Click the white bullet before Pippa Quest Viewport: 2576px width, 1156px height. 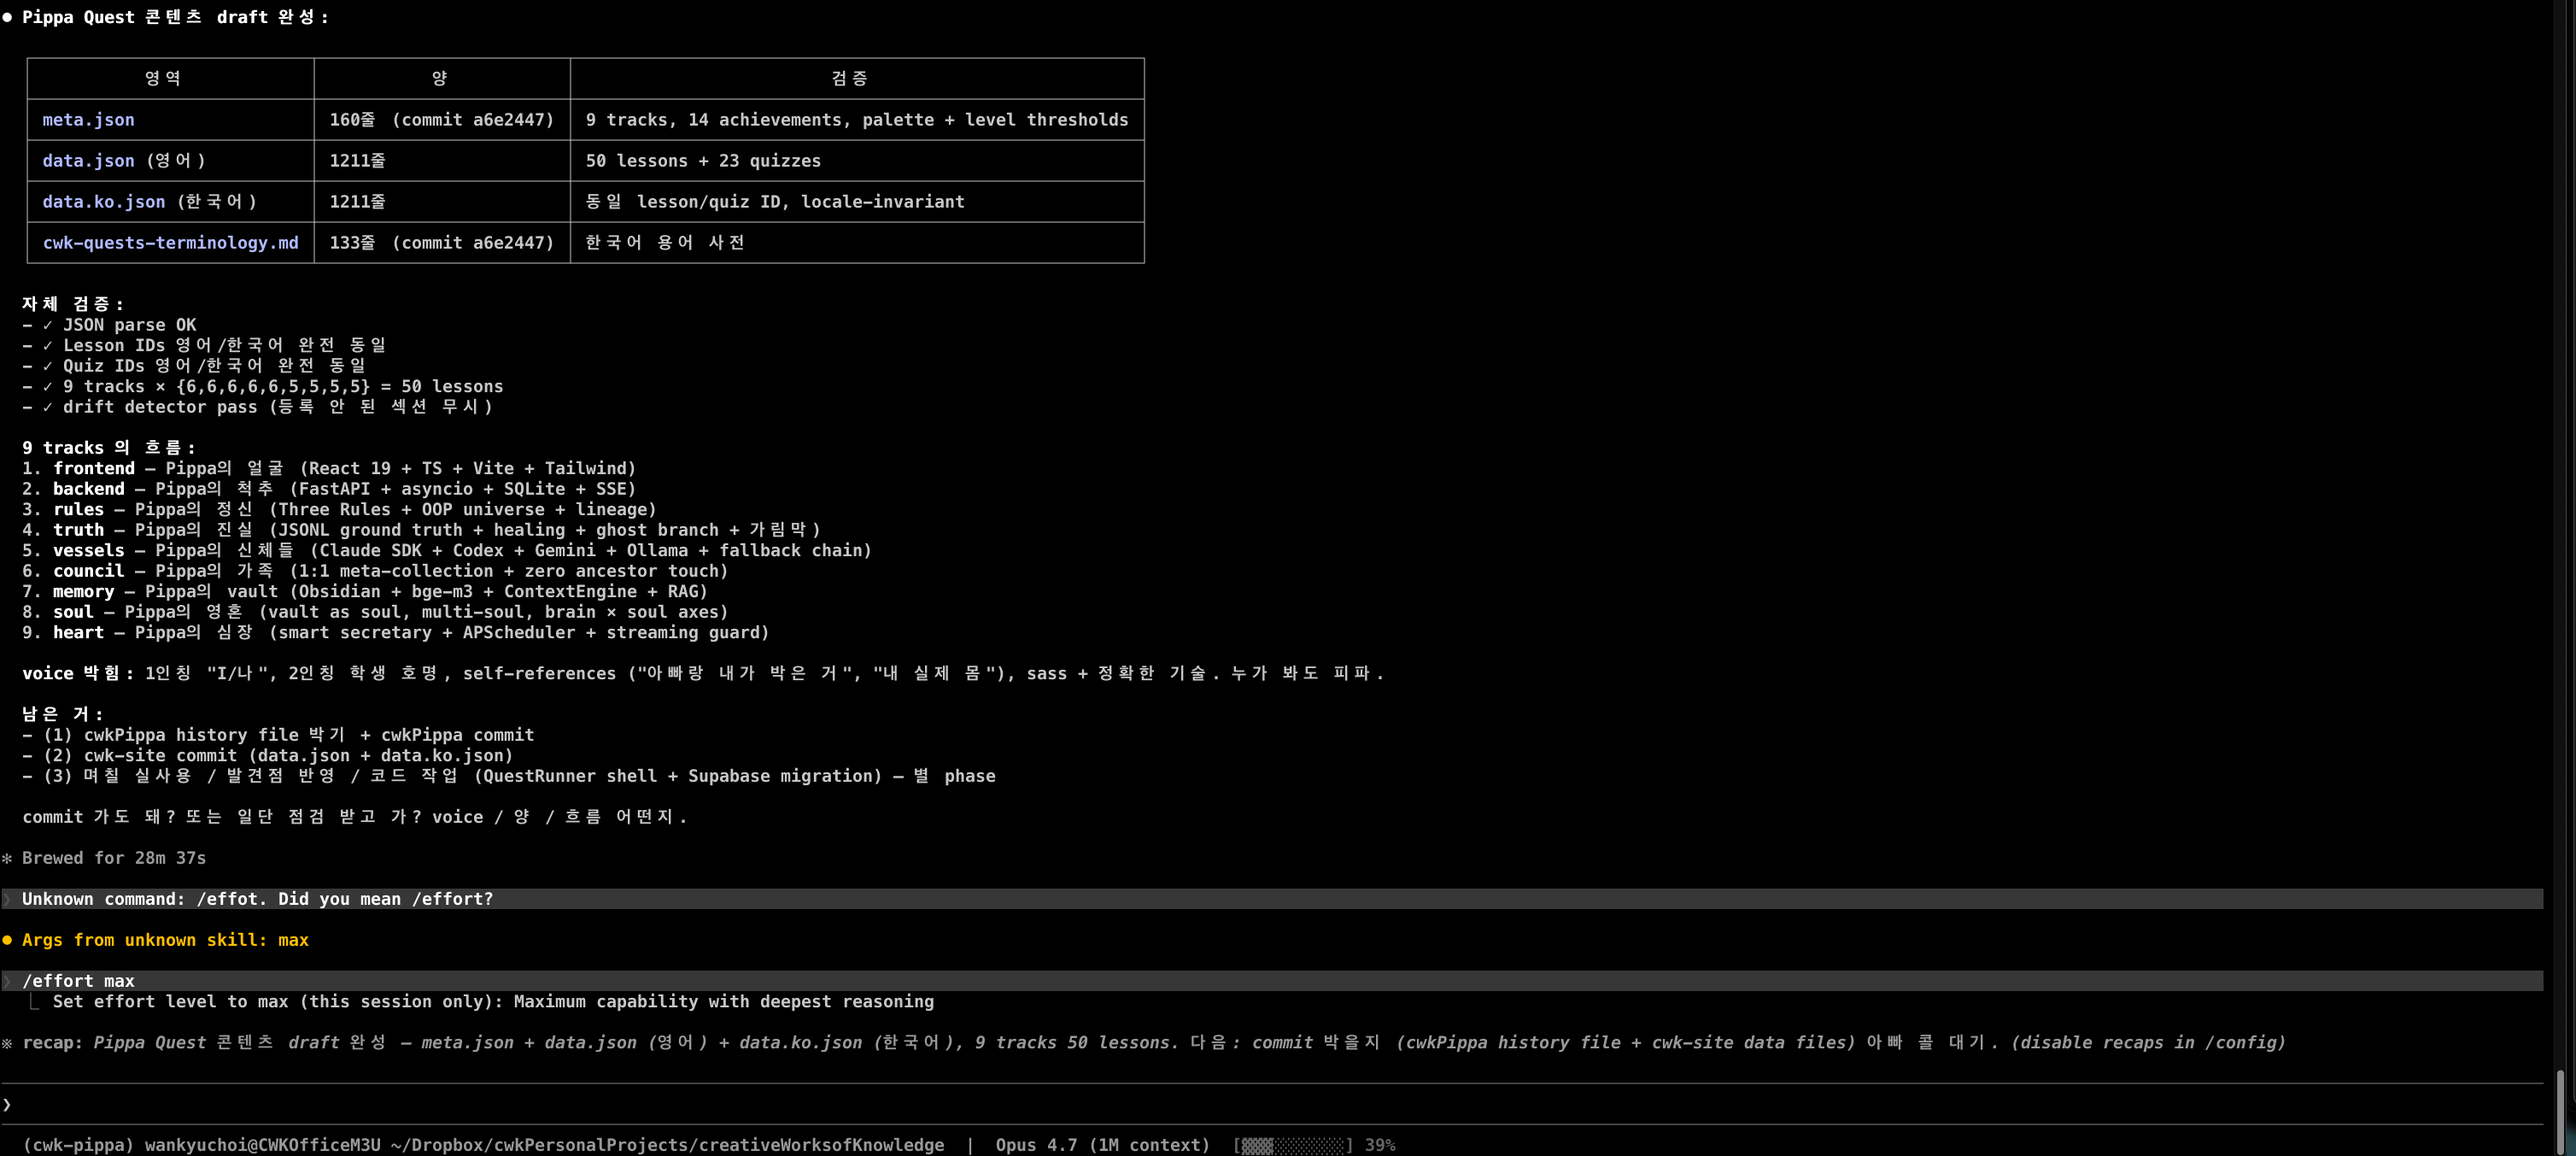tap(7, 17)
